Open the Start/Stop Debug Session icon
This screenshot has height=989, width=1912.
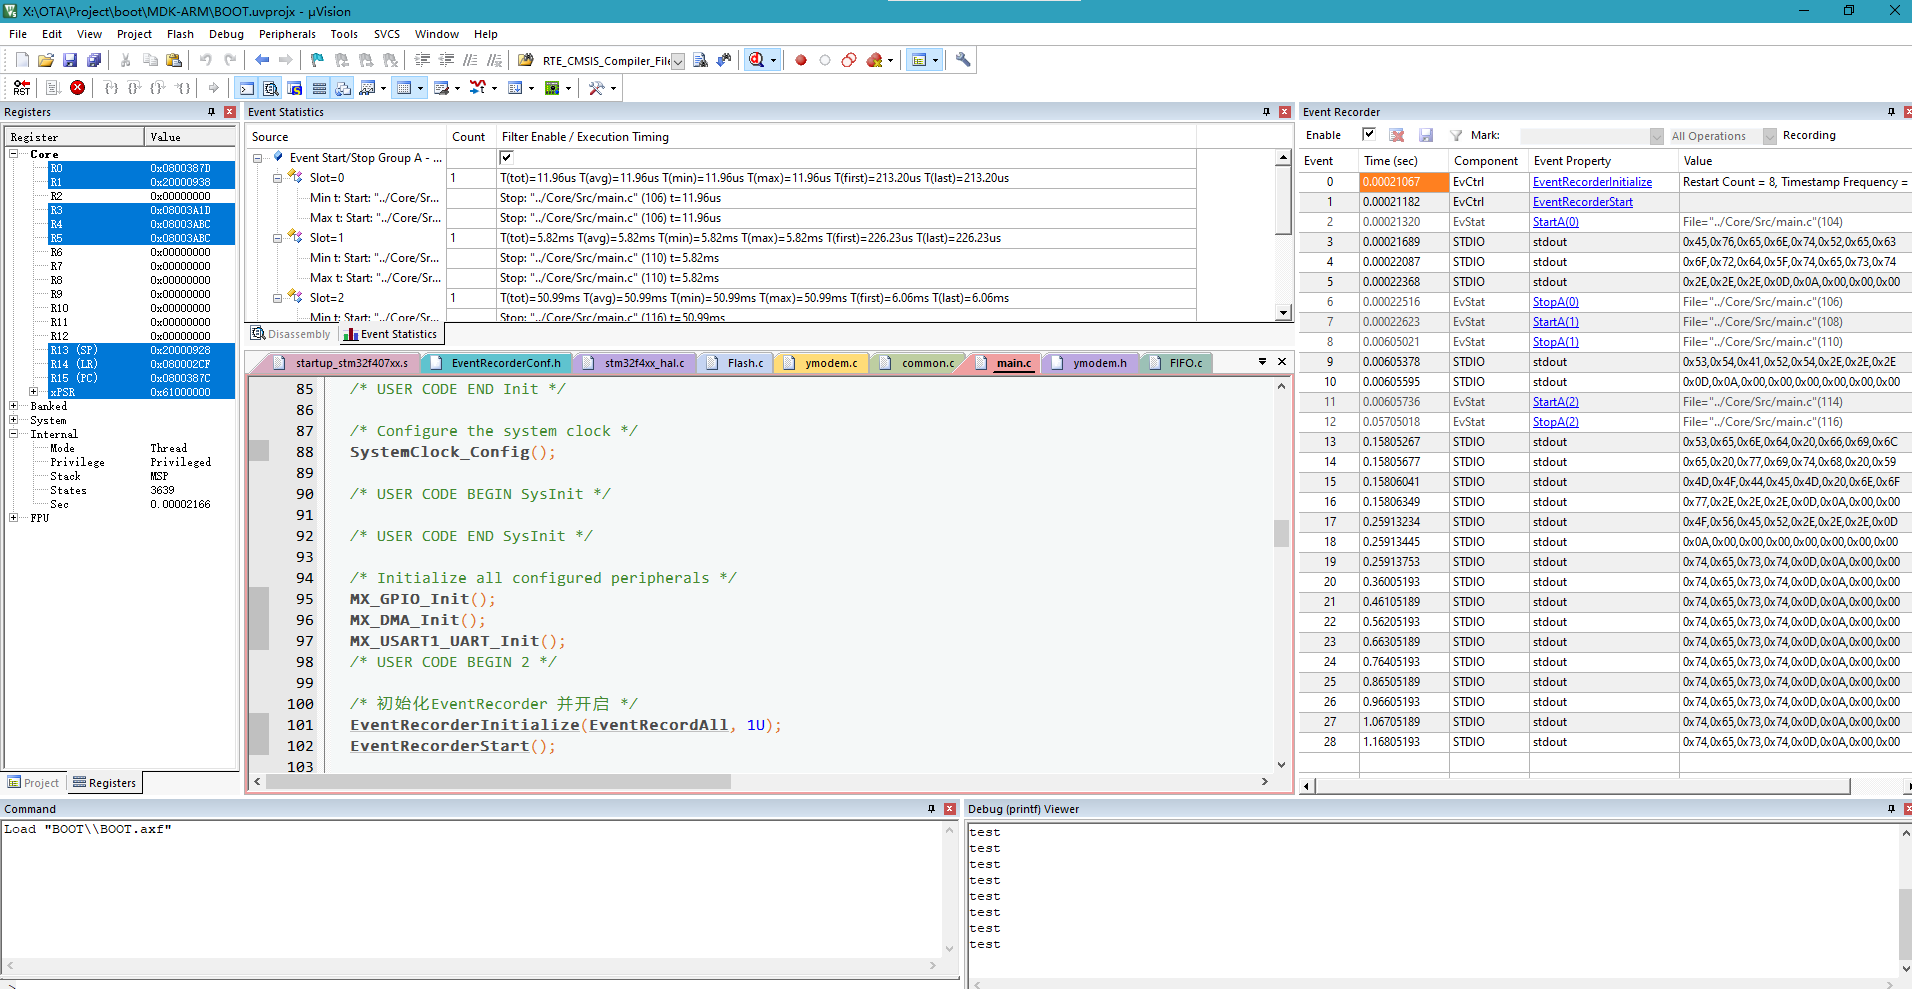(x=756, y=60)
